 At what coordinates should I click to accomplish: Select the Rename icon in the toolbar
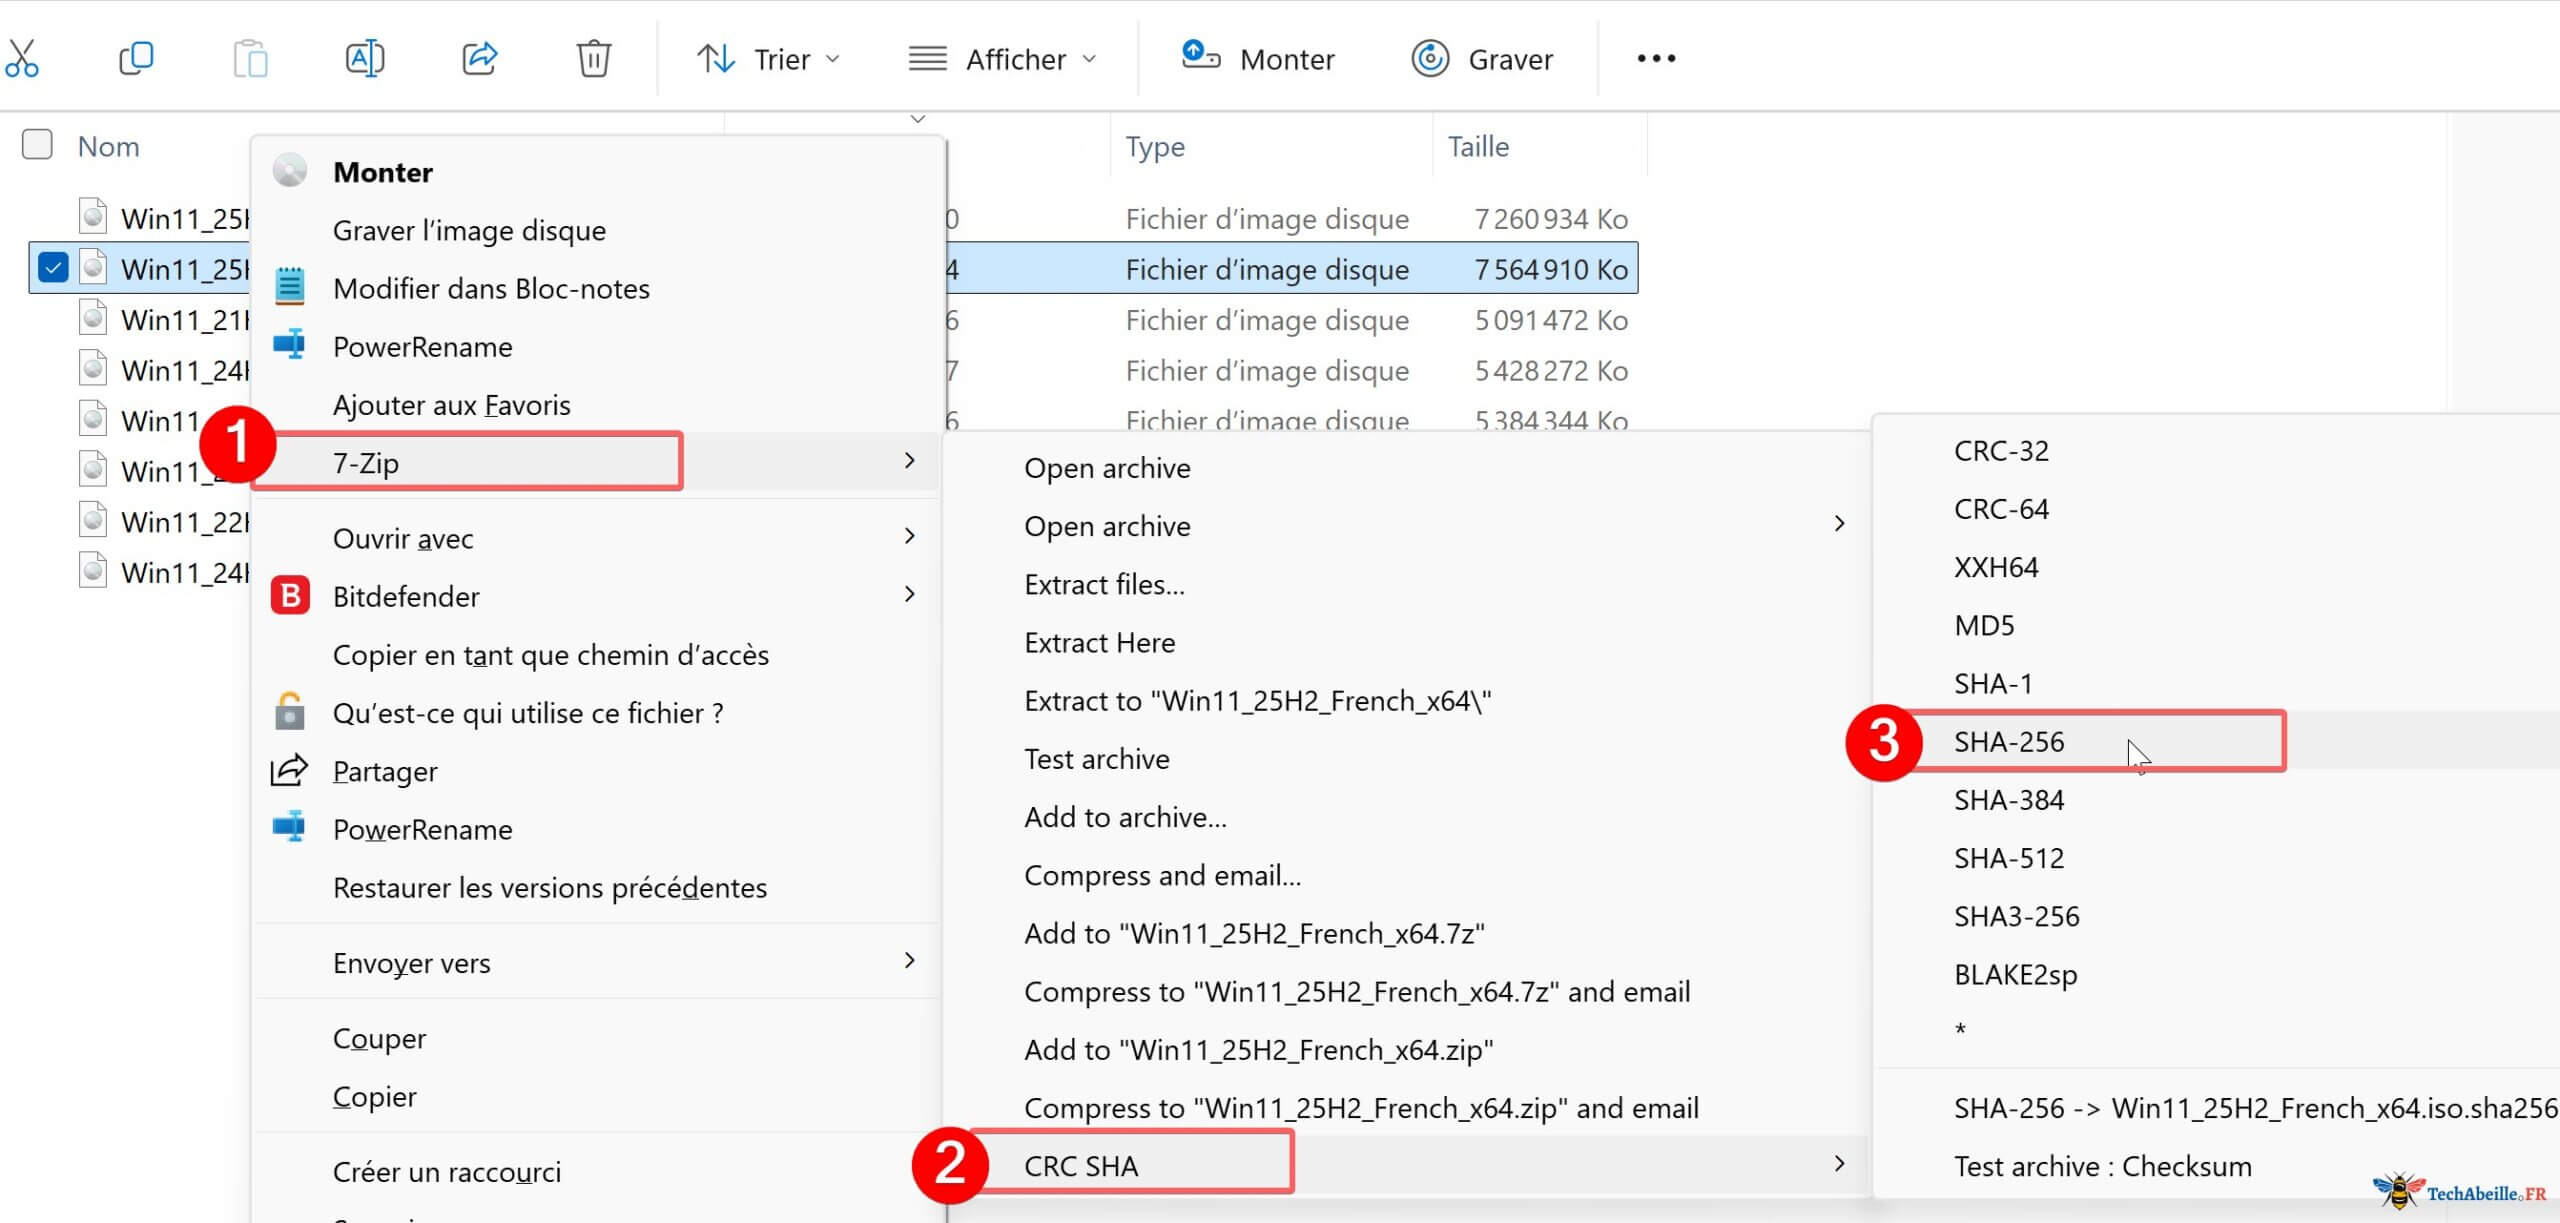click(x=365, y=57)
